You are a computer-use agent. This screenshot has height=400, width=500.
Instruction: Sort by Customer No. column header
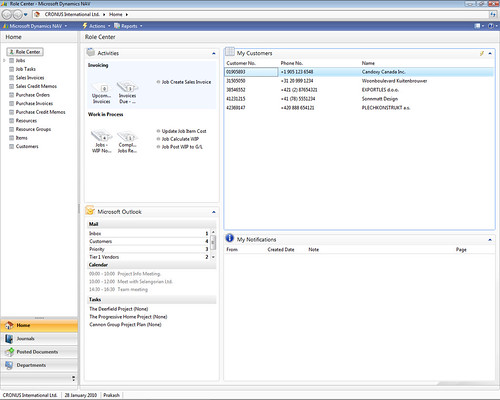pos(241,63)
